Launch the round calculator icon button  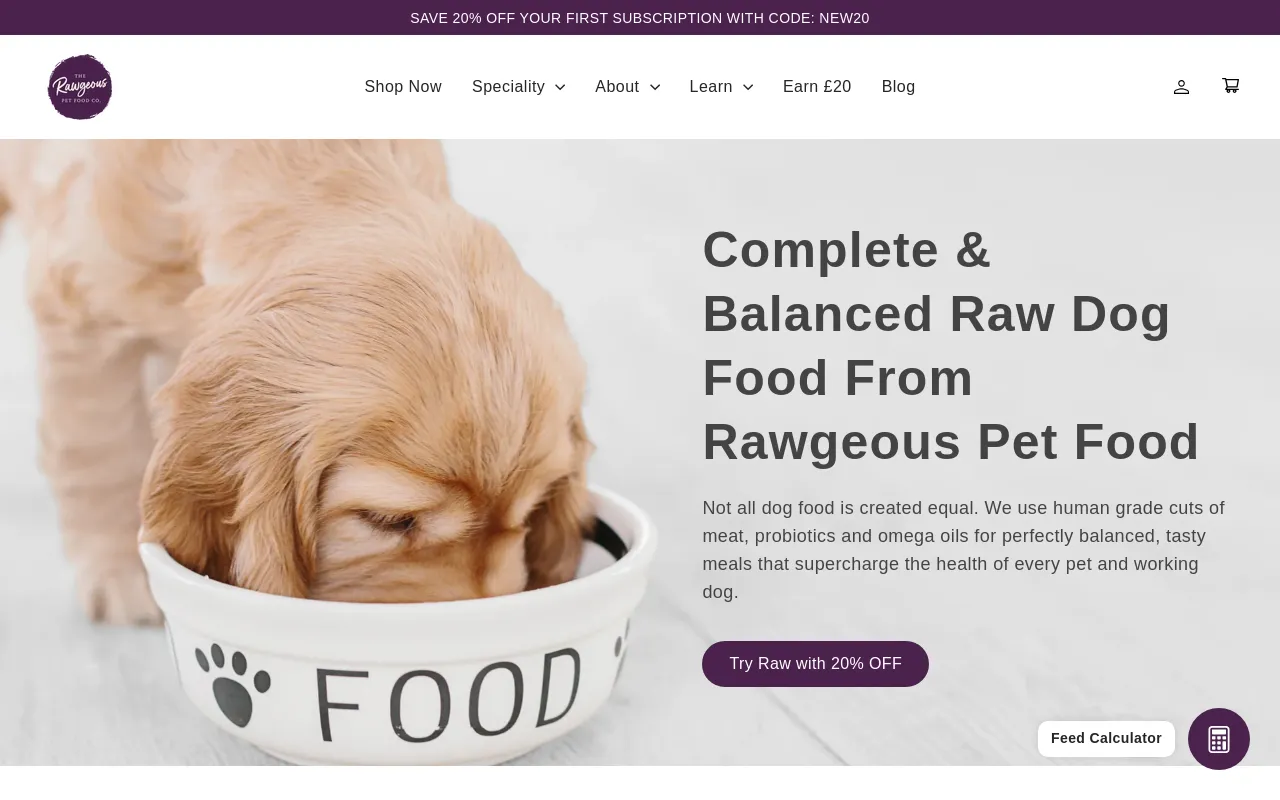[1219, 739]
